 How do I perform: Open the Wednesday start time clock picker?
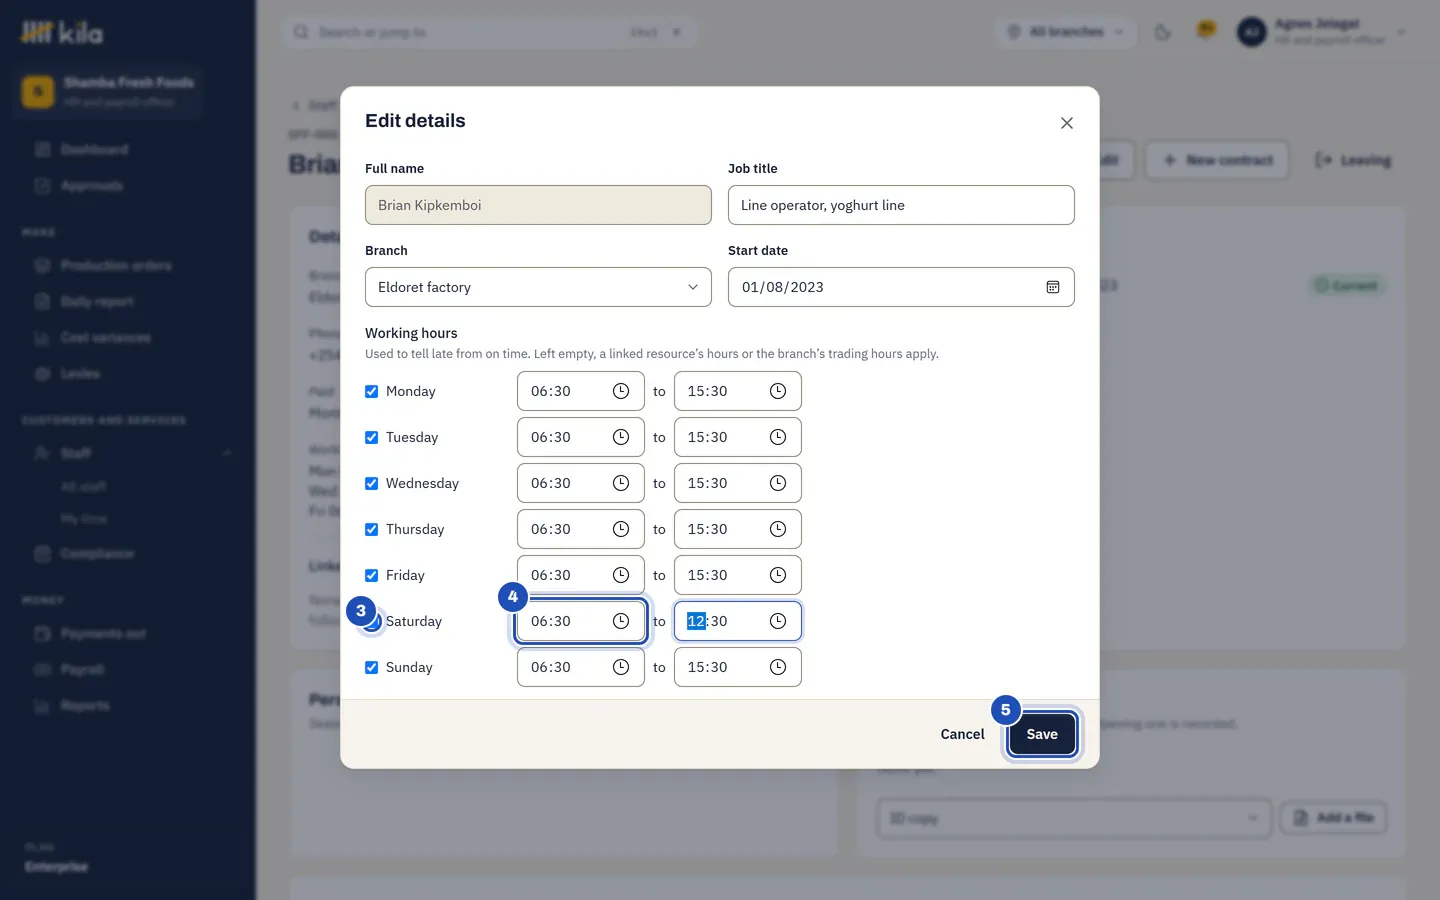621,483
